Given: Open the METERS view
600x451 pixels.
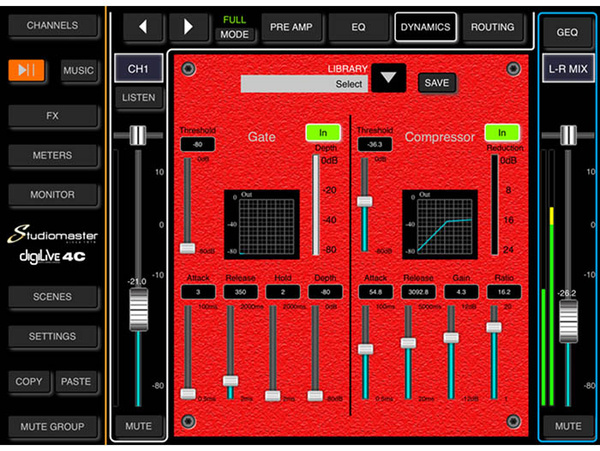Looking at the screenshot, I should [52, 155].
